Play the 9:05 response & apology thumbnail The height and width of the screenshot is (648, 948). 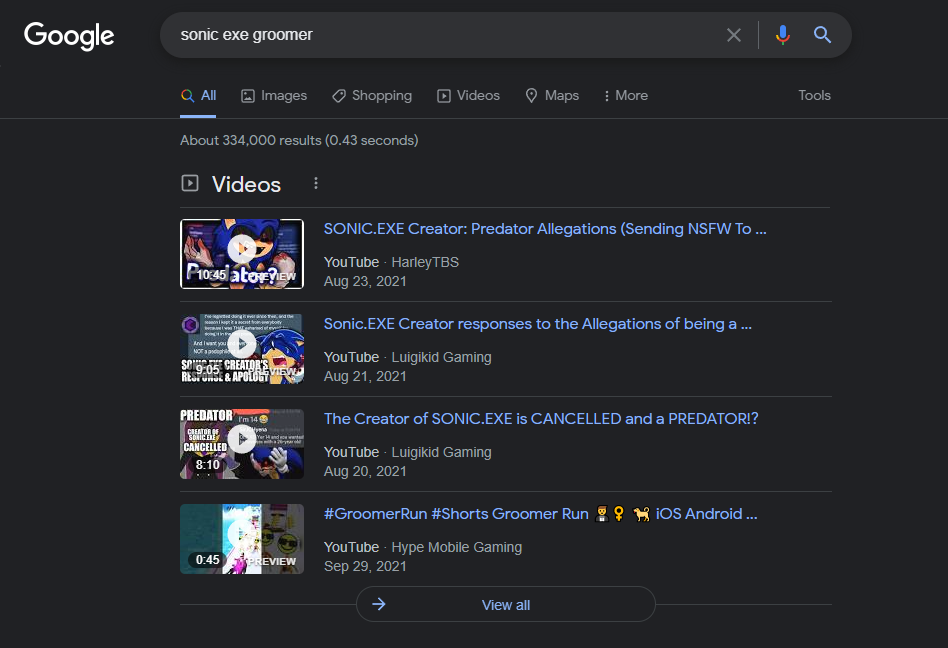point(242,349)
